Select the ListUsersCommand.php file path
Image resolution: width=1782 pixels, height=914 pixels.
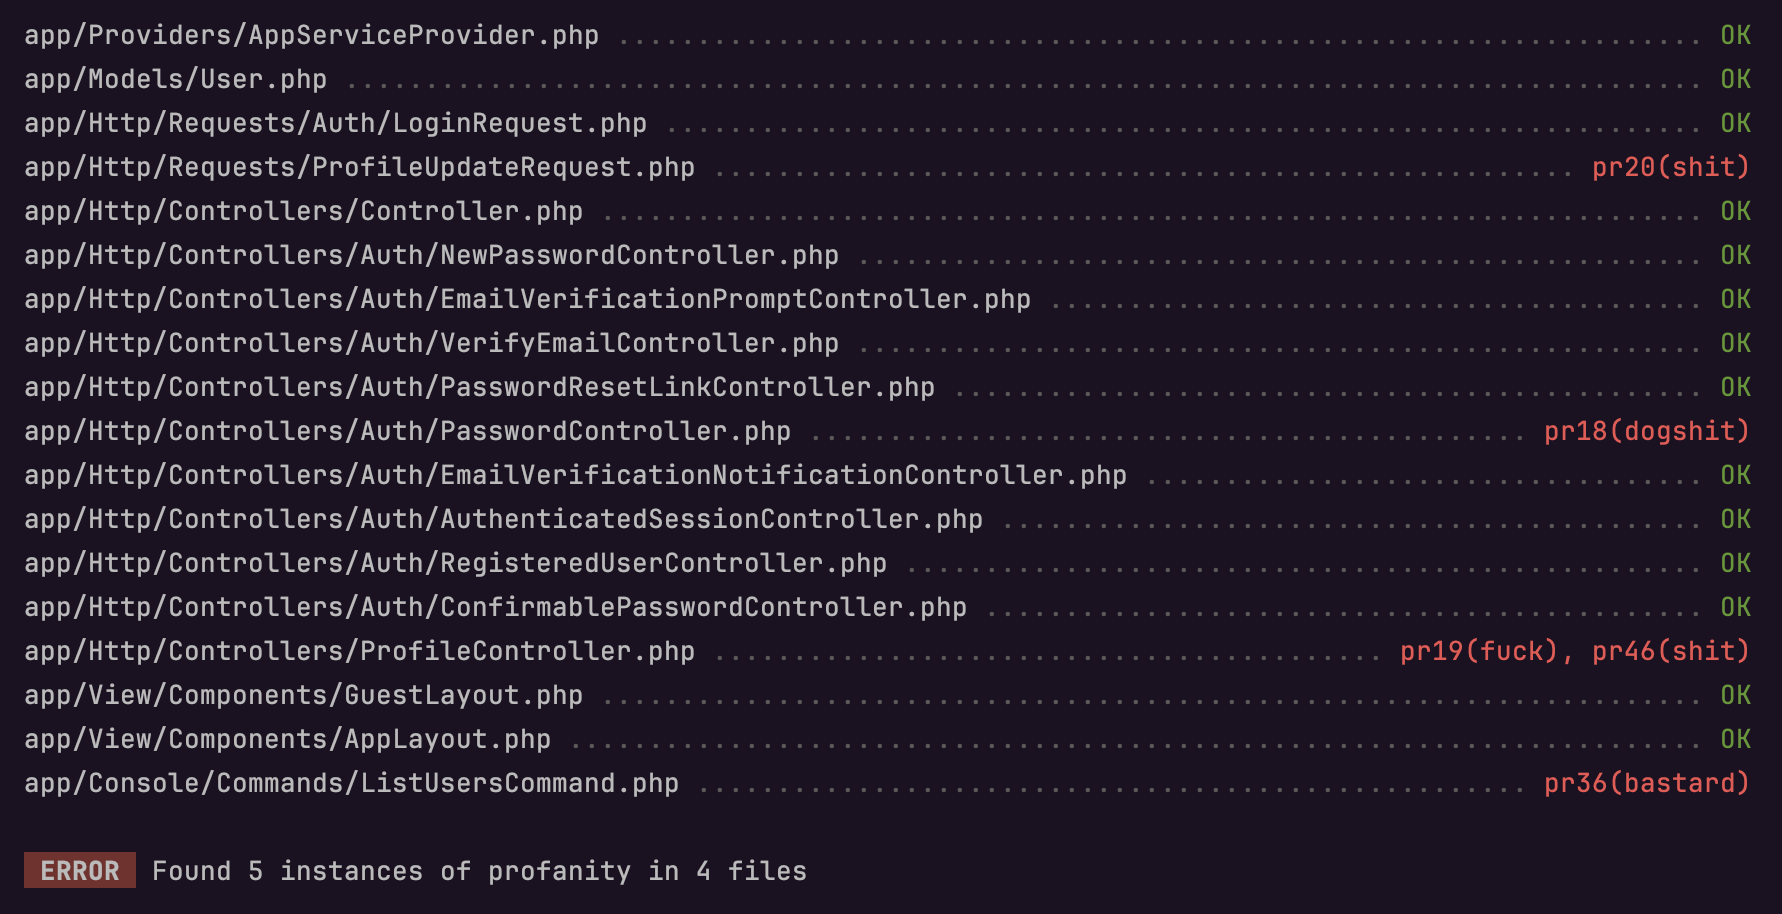[351, 783]
